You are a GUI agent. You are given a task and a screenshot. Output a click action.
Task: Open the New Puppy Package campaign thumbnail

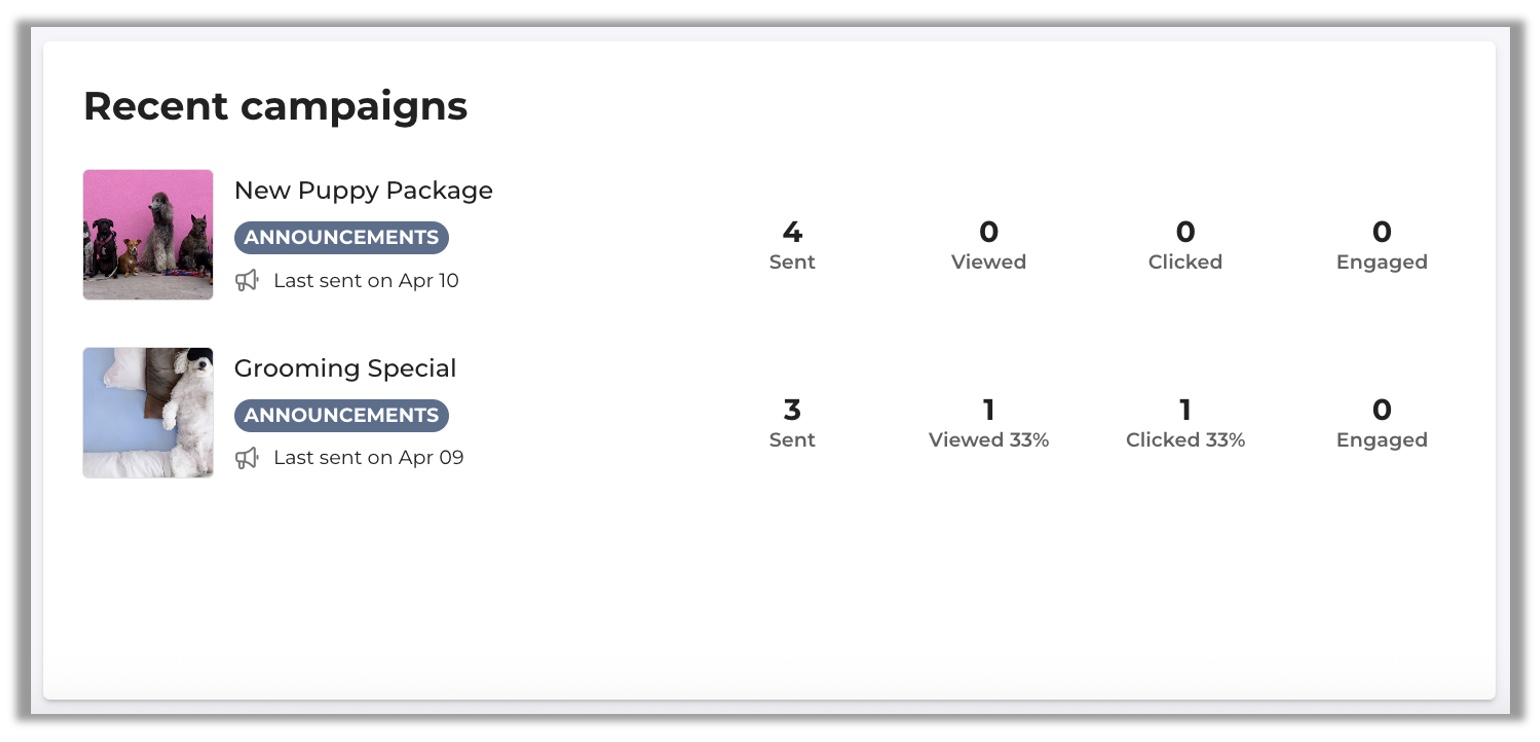point(148,235)
